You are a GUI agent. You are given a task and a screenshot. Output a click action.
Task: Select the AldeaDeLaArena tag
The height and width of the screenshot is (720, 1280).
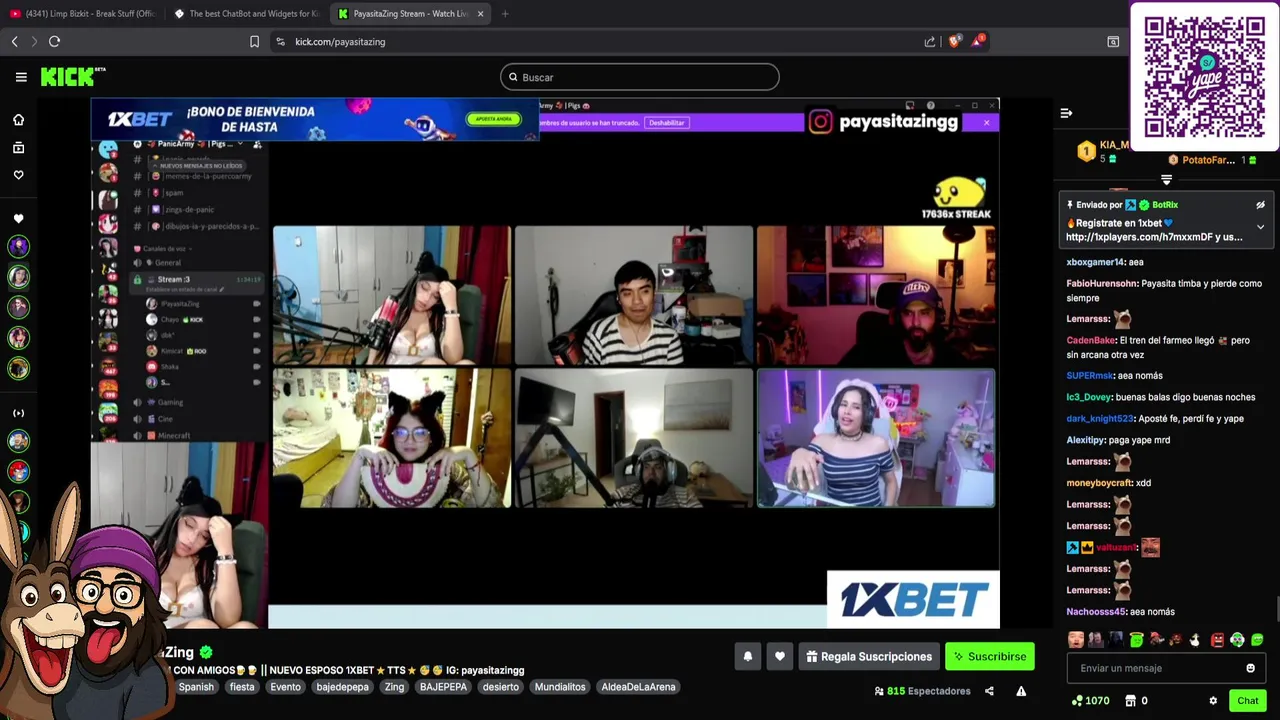(x=638, y=687)
